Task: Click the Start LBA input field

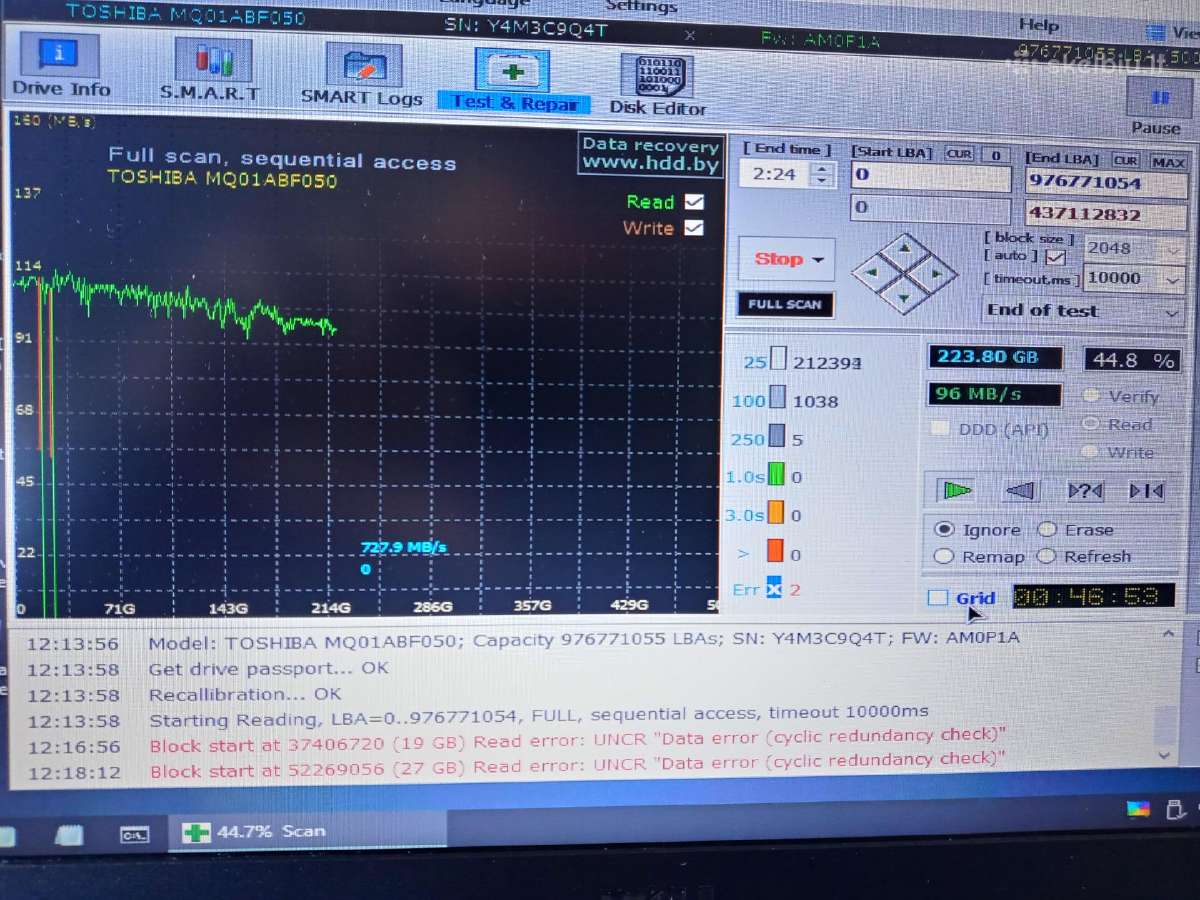Action: [x=931, y=177]
